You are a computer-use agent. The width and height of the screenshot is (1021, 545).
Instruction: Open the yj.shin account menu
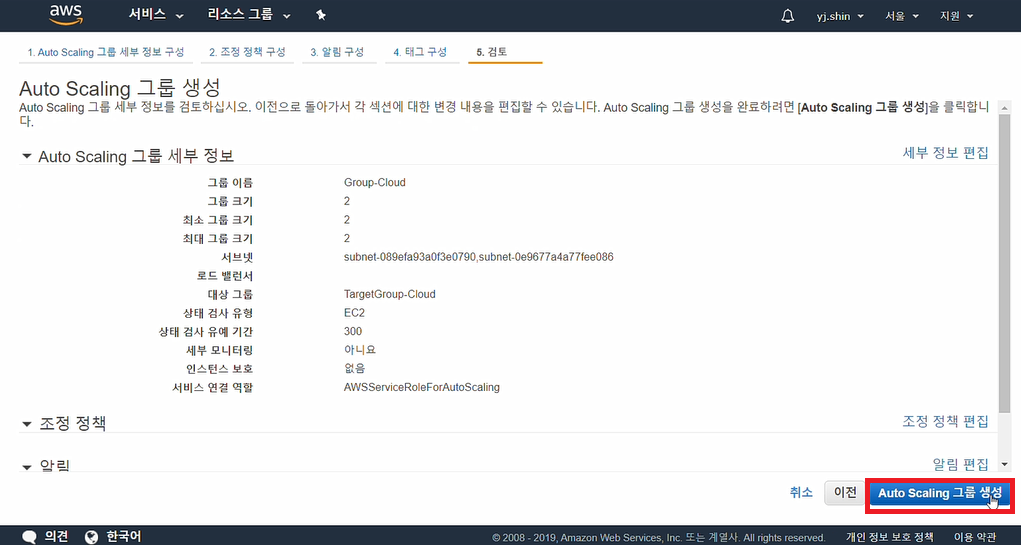click(840, 16)
